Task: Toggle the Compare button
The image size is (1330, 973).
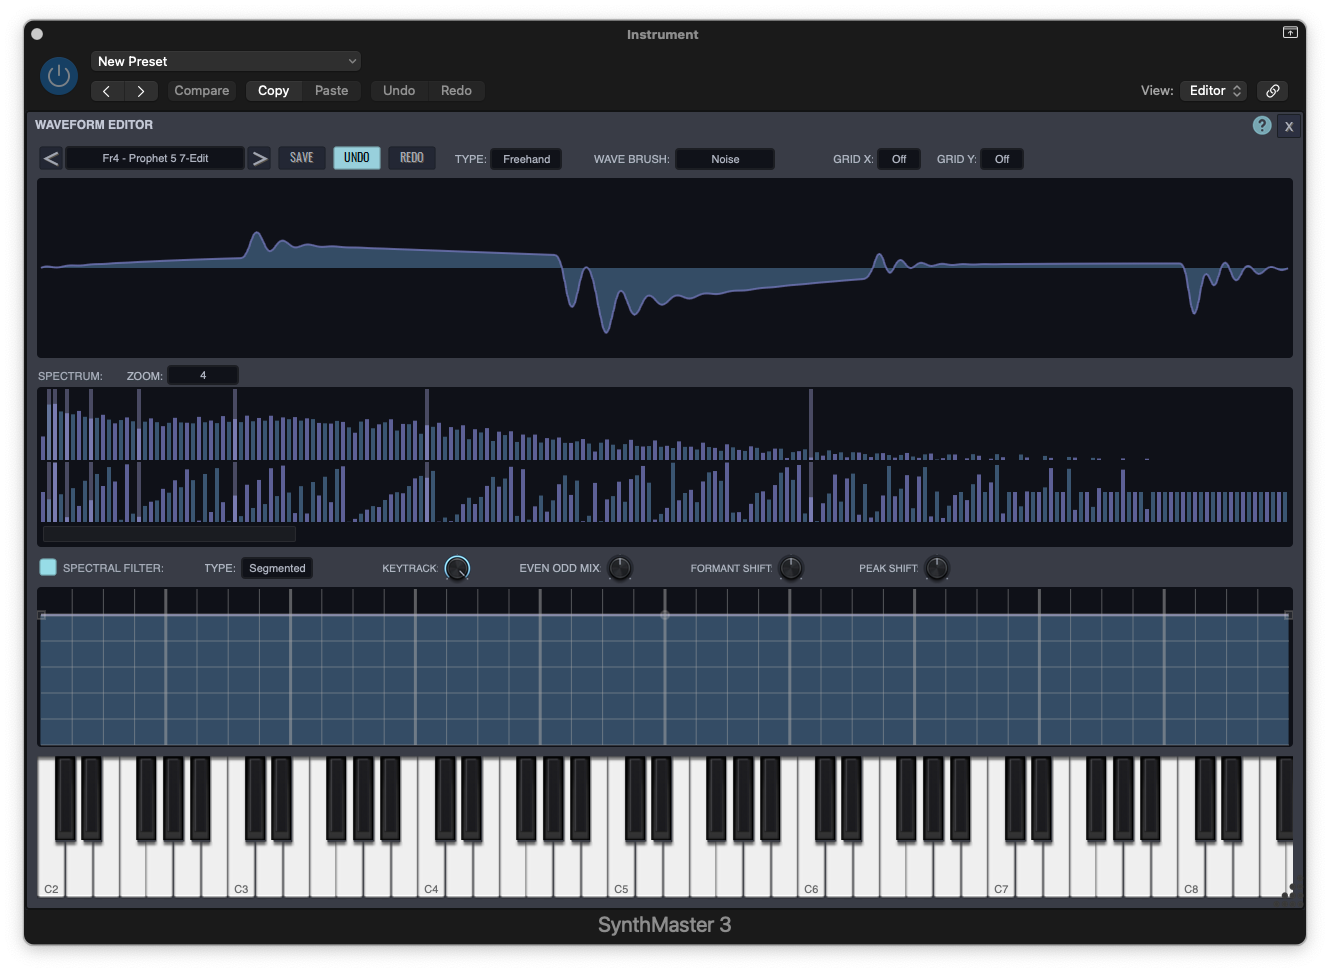Action: [202, 91]
